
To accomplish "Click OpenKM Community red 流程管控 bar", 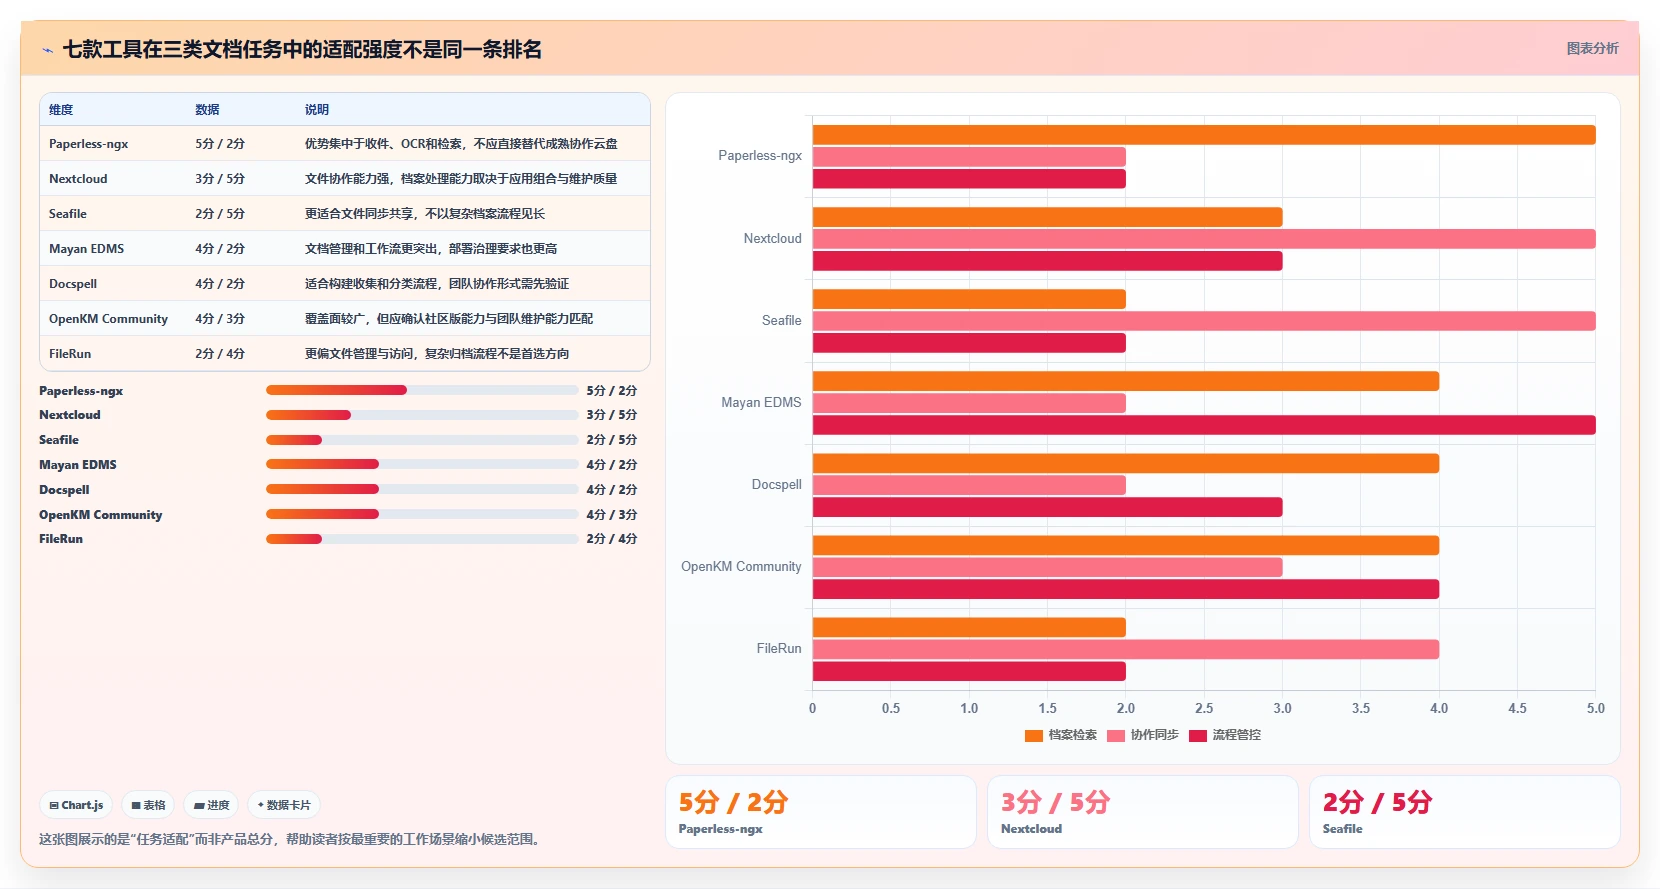I will 1126,589.
